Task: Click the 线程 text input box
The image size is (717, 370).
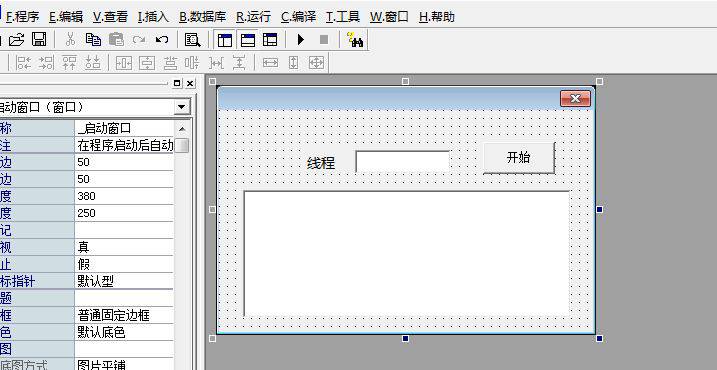Action: [x=402, y=161]
